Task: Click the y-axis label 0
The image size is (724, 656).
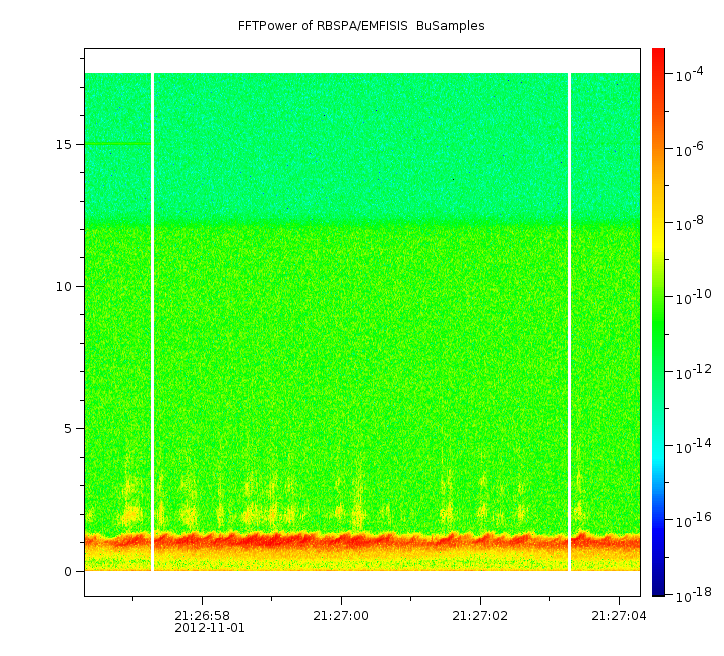Action: 68,572
